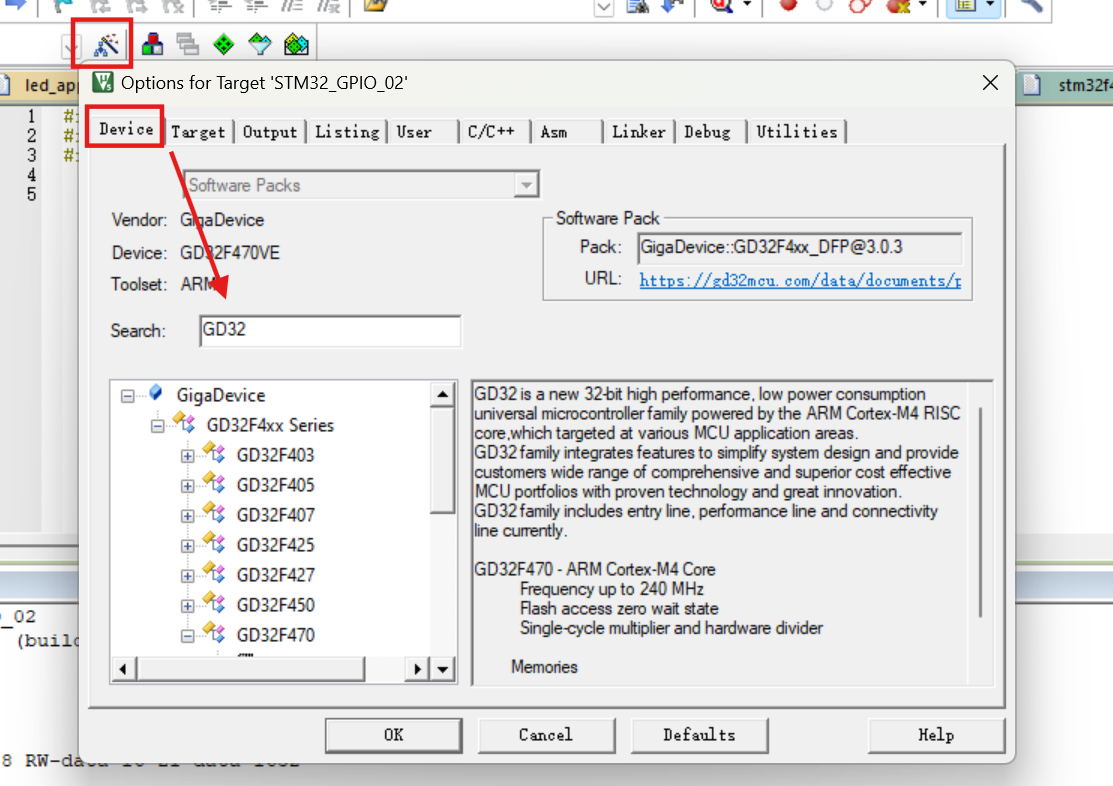The height and width of the screenshot is (786, 1113).
Task: Collapse the GD32F470 node
Action: [x=187, y=635]
